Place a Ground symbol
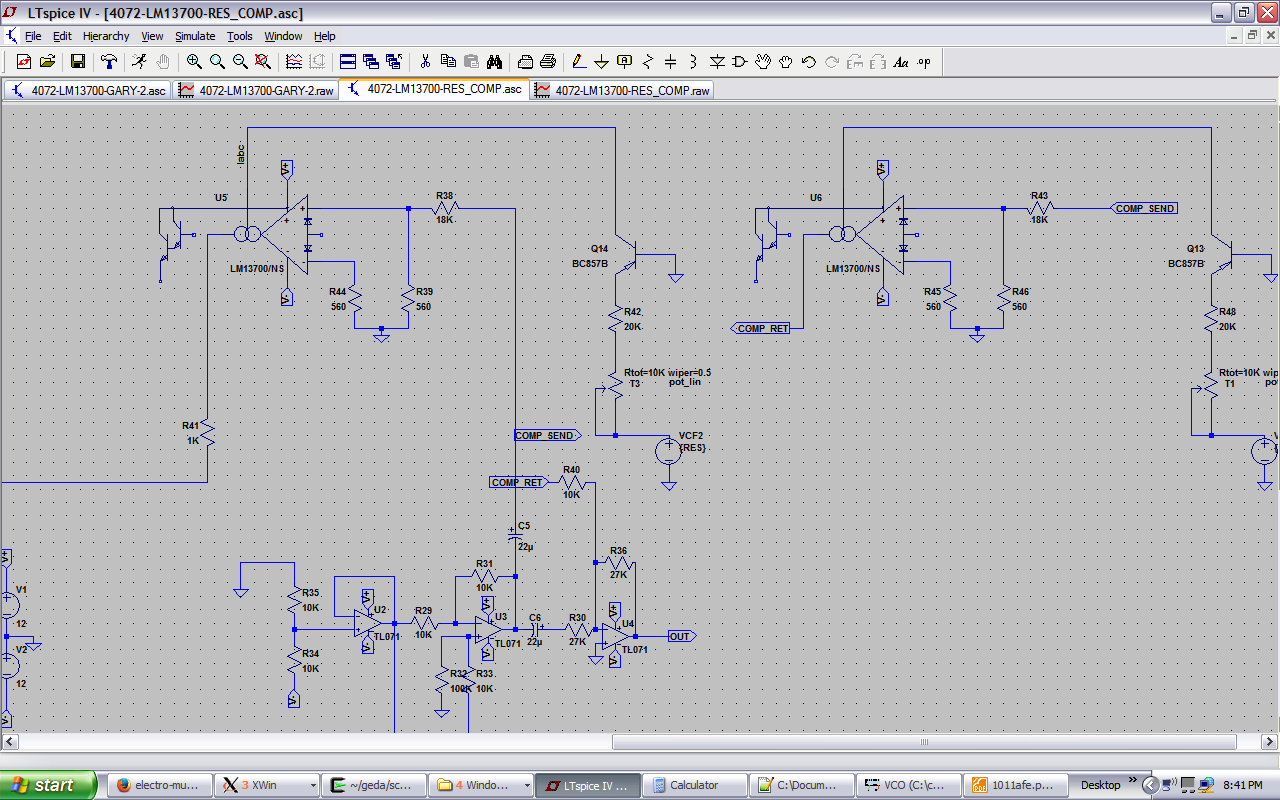 point(601,61)
